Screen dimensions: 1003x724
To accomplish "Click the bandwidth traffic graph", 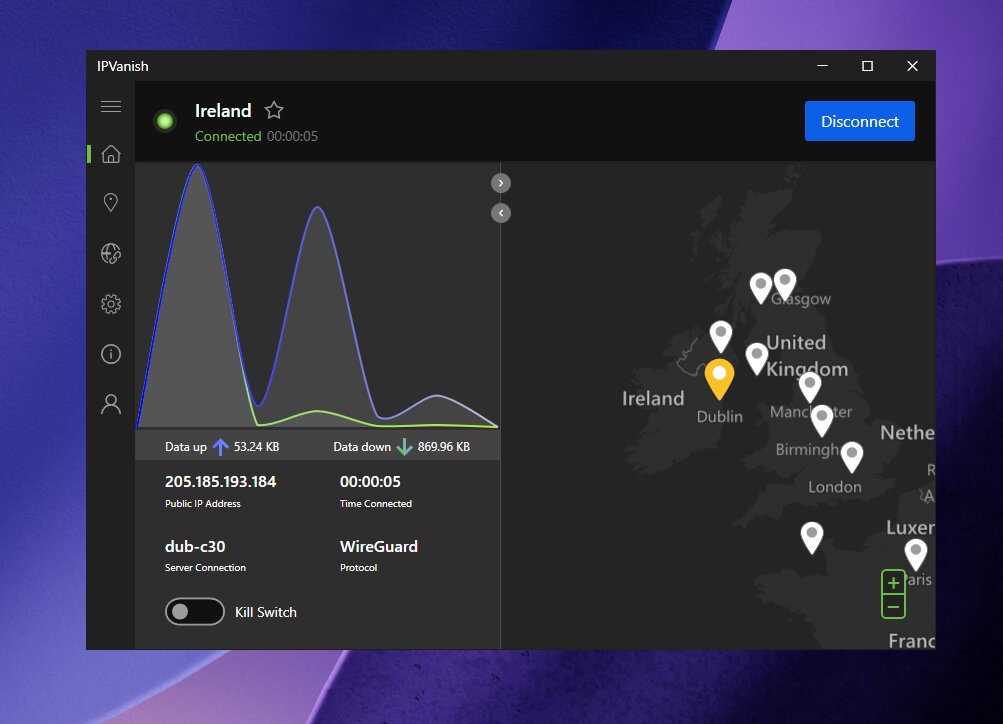I will (318, 295).
